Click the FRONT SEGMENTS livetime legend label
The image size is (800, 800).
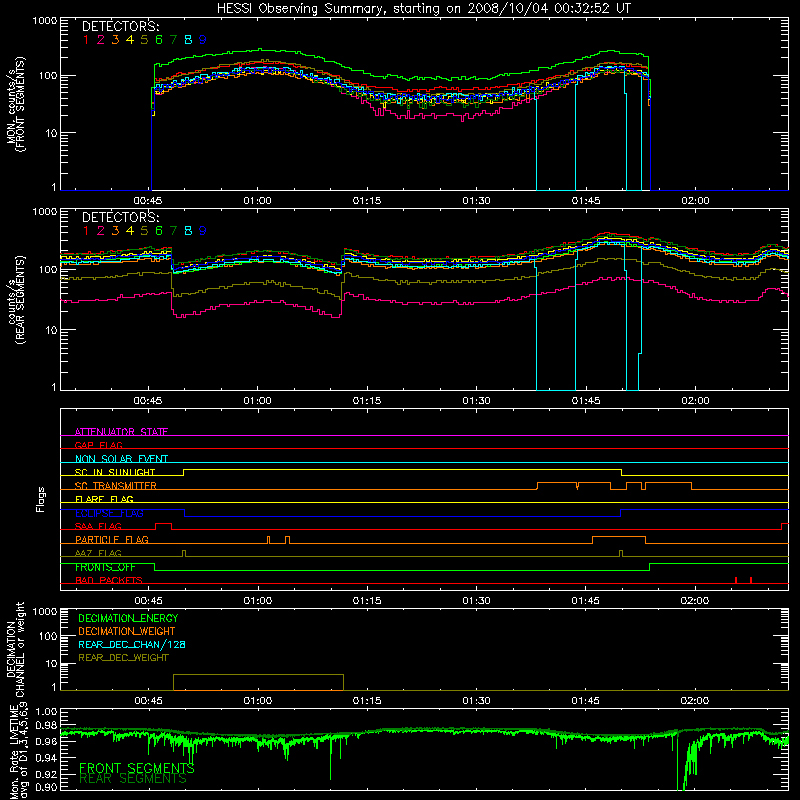137,768
